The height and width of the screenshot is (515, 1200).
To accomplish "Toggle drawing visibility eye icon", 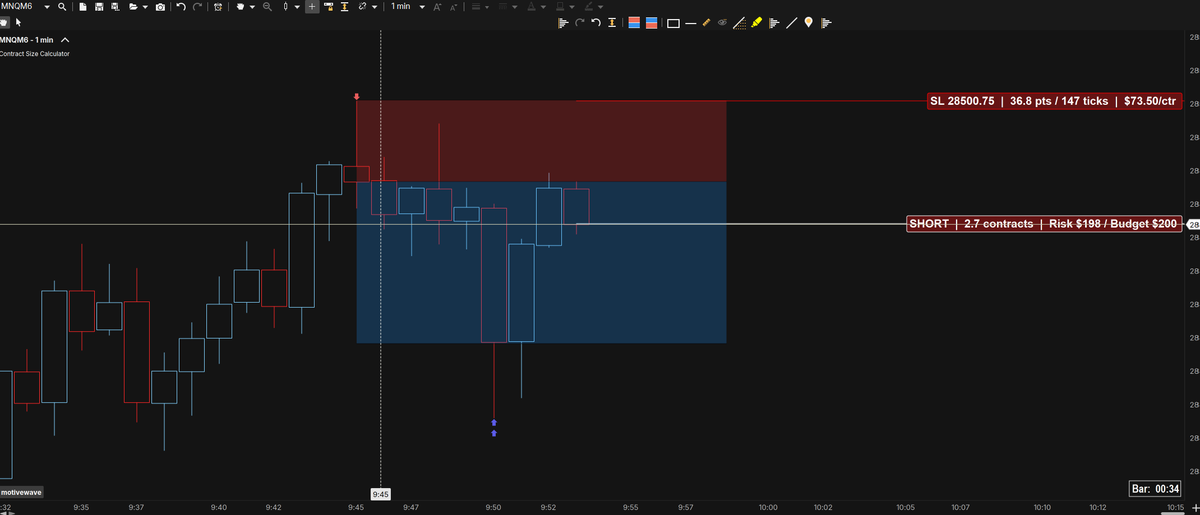I will coord(722,23).
